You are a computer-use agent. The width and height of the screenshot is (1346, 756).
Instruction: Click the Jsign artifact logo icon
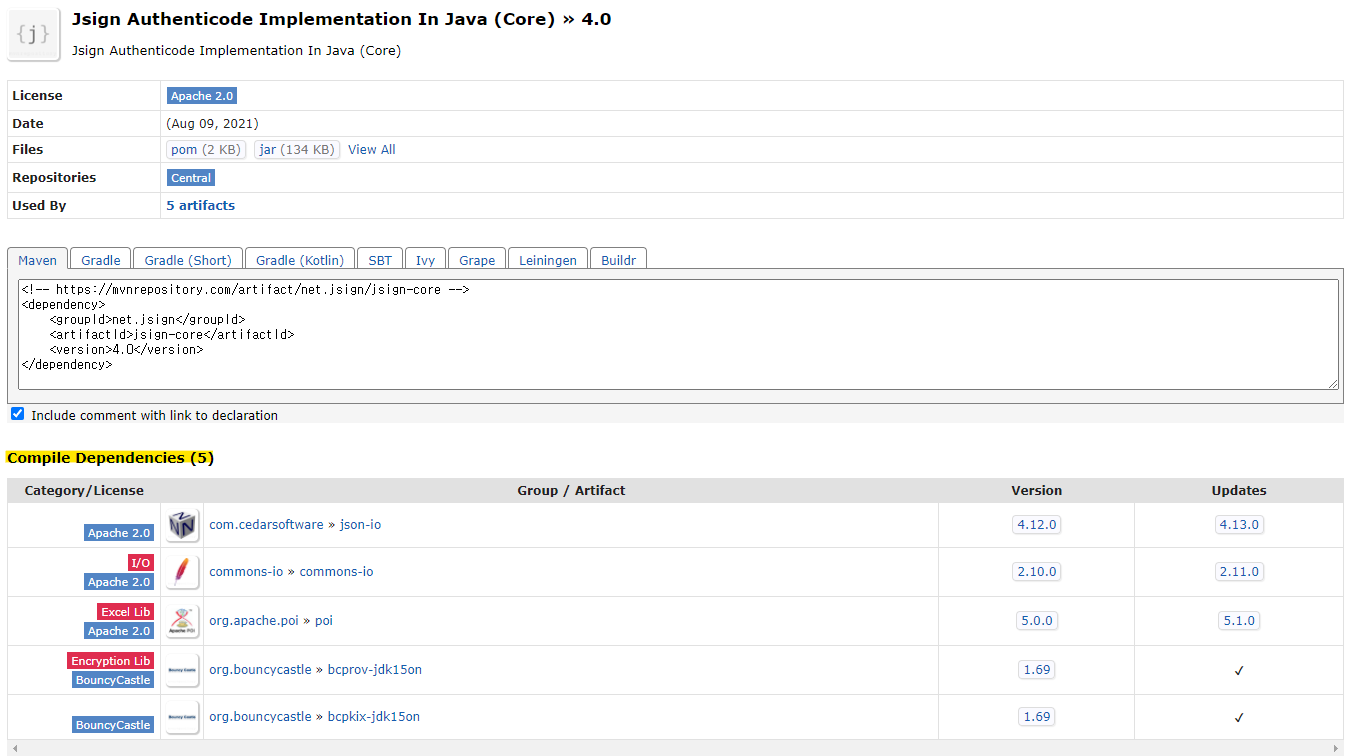[x=33, y=35]
